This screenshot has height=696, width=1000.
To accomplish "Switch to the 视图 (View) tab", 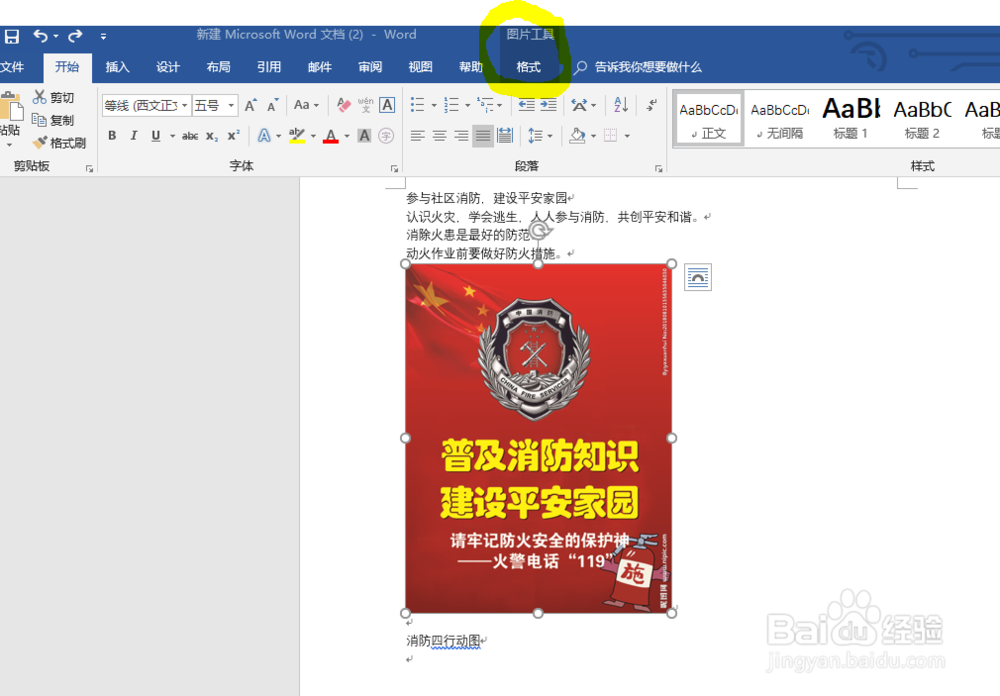I will pyautogui.click(x=420, y=67).
